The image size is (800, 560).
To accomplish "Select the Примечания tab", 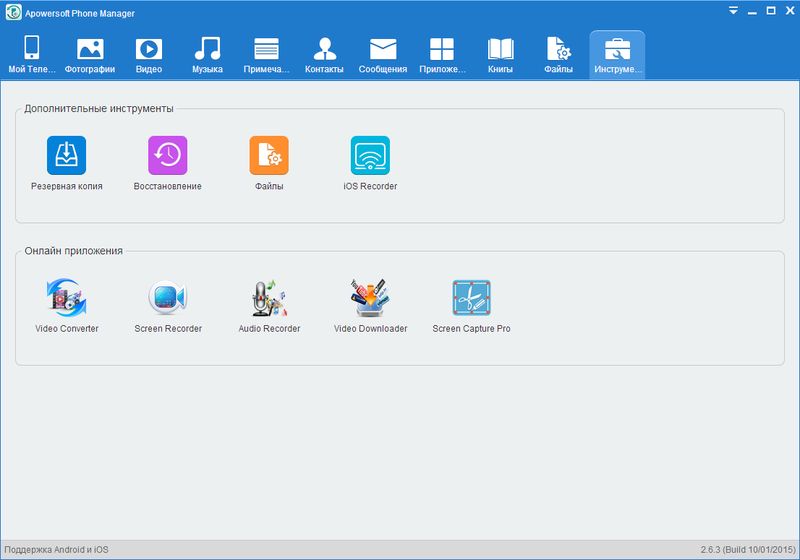I will point(266,55).
